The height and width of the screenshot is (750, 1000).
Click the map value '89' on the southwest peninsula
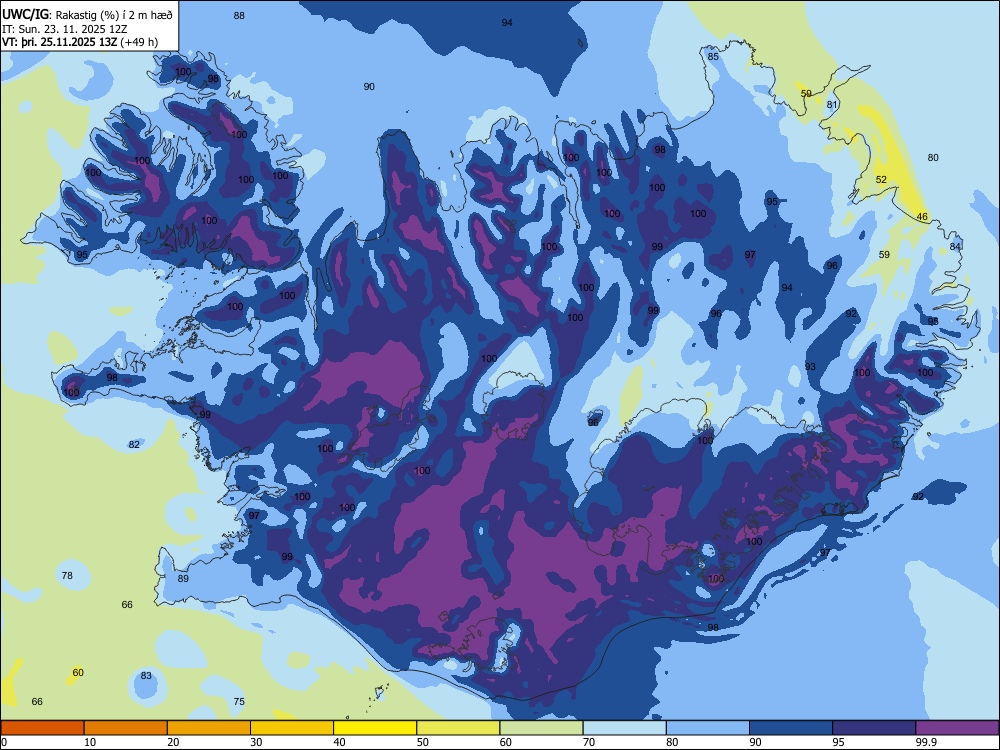pyautogui.click(x=183, y=578)
